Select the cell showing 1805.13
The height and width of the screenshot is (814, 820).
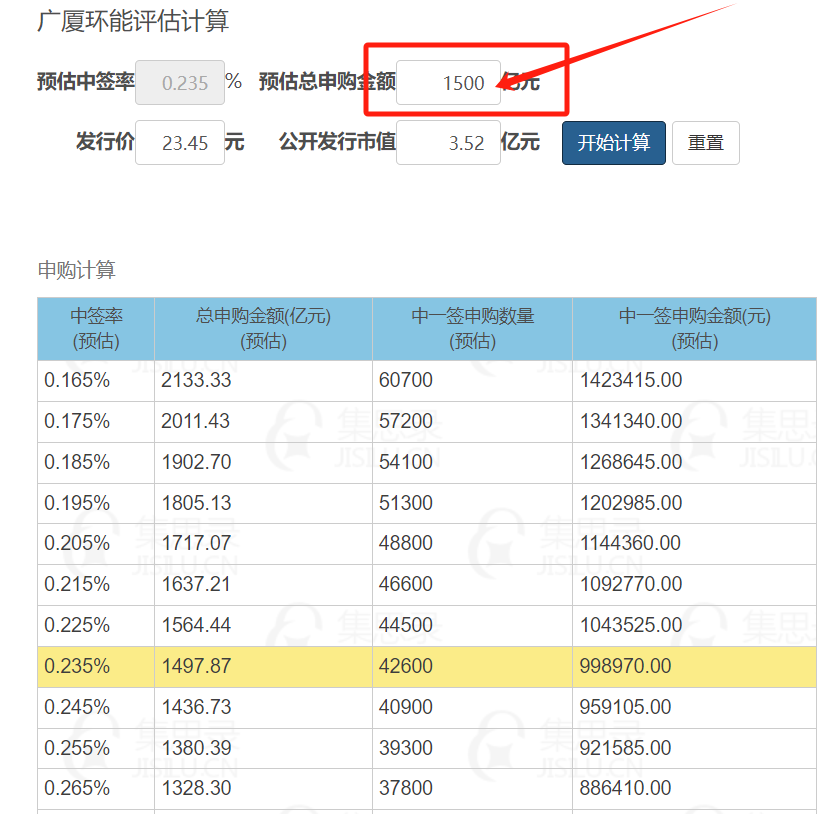tap(263, 503)
